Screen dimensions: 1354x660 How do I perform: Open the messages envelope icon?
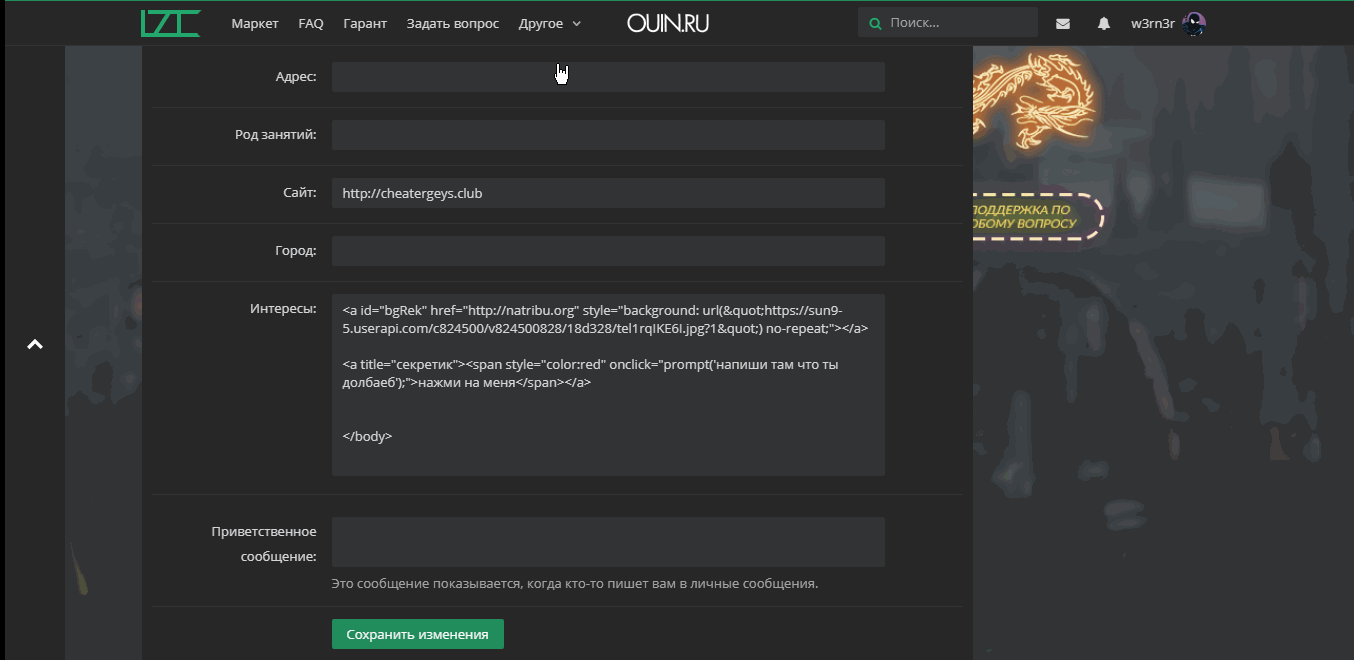1063,24
